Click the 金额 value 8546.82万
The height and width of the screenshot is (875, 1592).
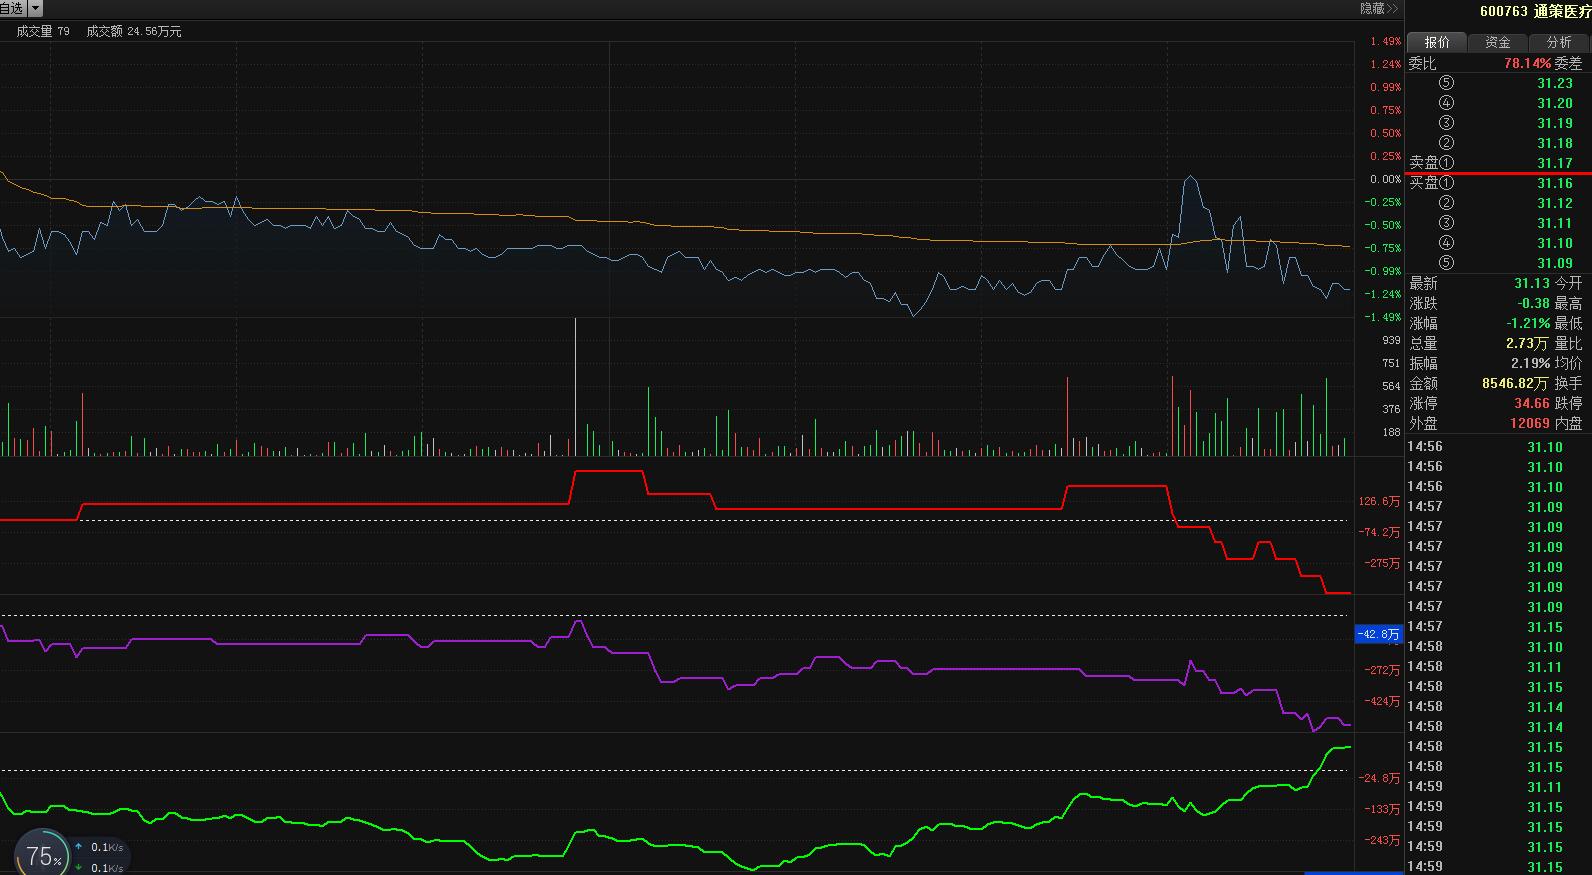coord(1515,383)
